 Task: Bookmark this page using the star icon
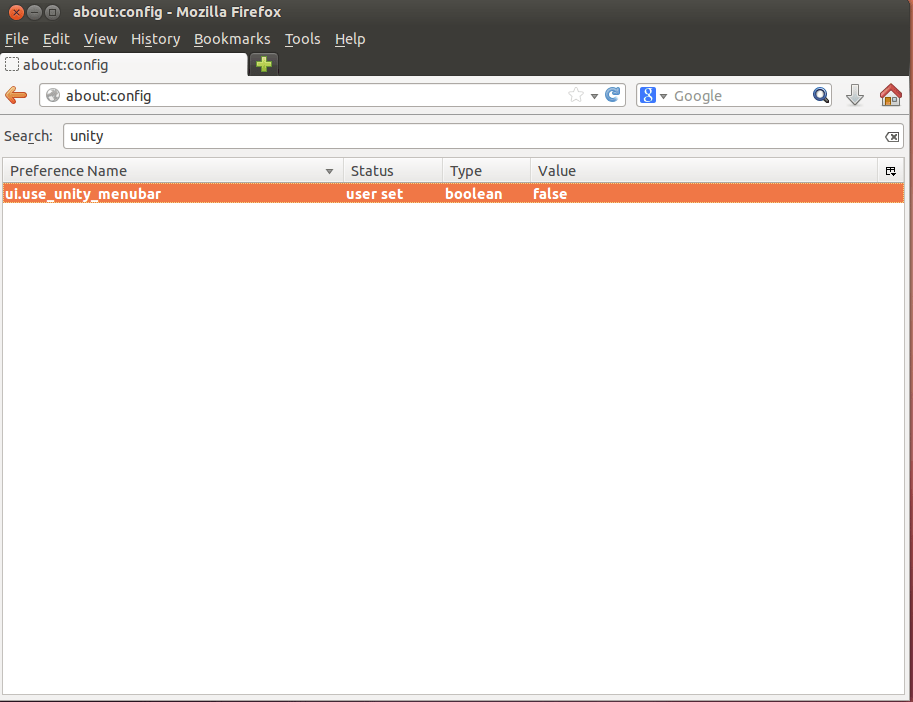[575, 95]
